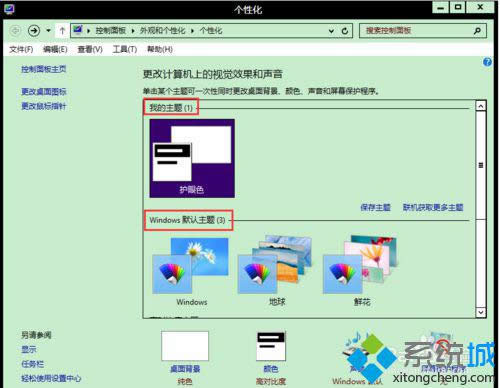Click the computer icon in address bar
The width and height of the screenshot is (500, 388).
78,30
